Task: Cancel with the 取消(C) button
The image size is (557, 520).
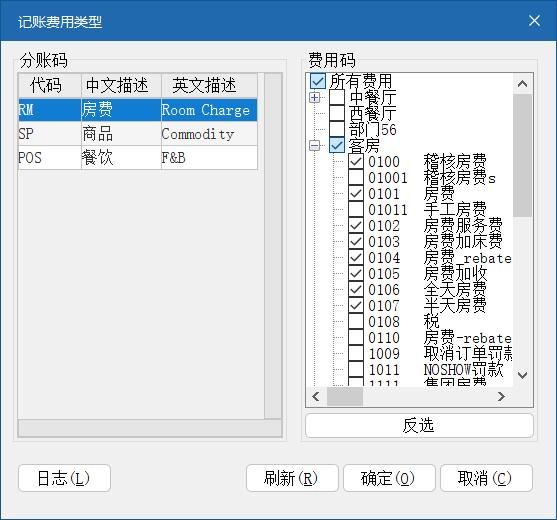Action: (x=486, y=478)
